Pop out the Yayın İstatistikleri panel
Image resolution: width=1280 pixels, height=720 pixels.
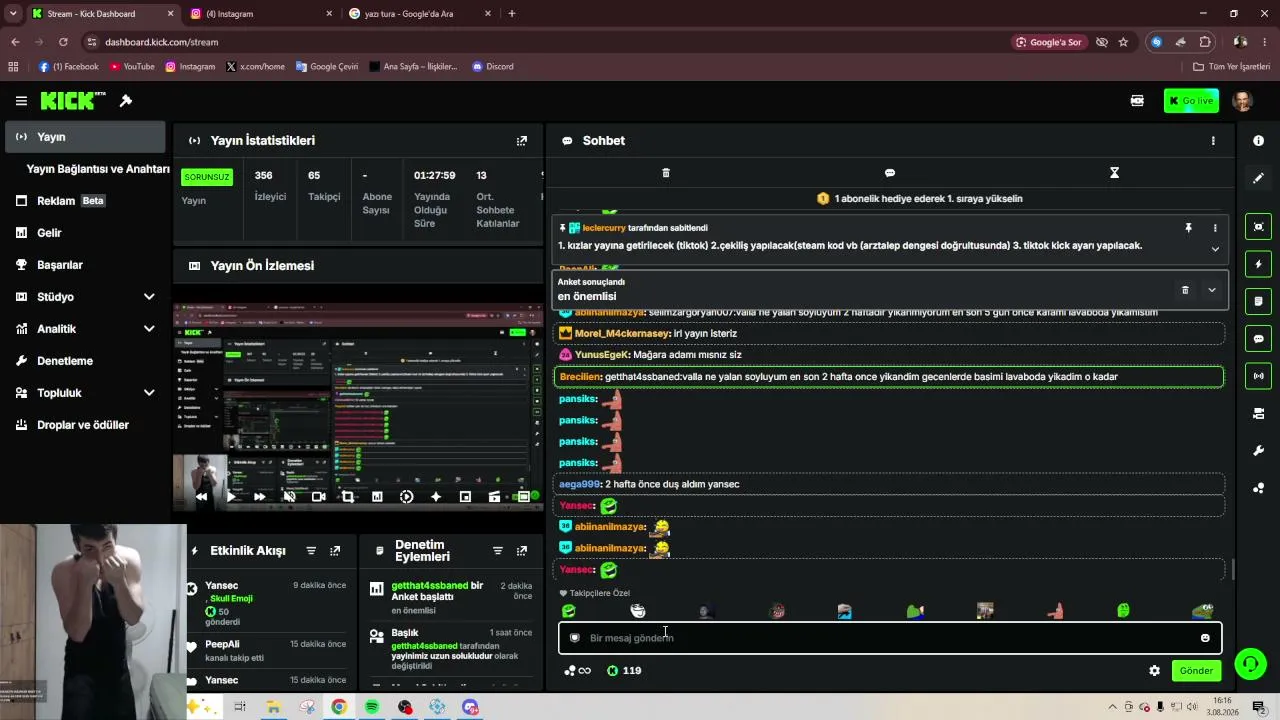pos(521,141)
